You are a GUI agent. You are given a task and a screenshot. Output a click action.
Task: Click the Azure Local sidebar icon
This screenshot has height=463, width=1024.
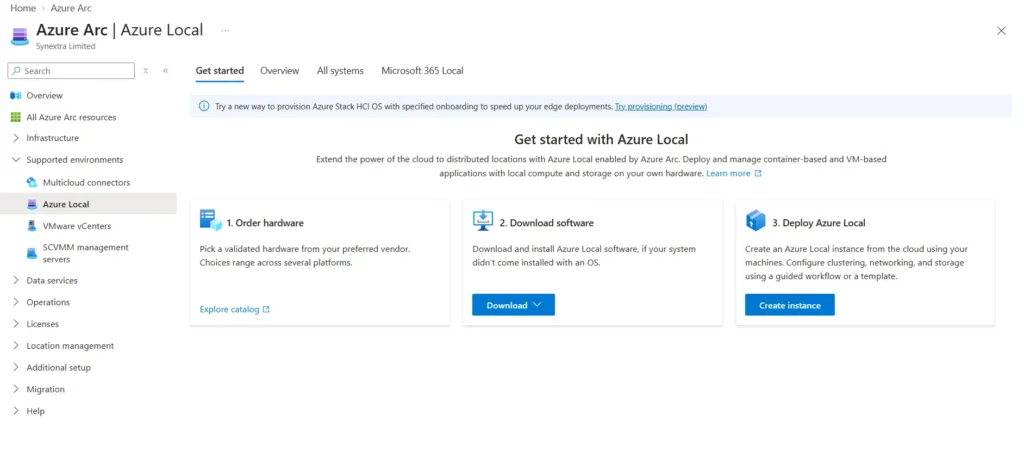32,204
